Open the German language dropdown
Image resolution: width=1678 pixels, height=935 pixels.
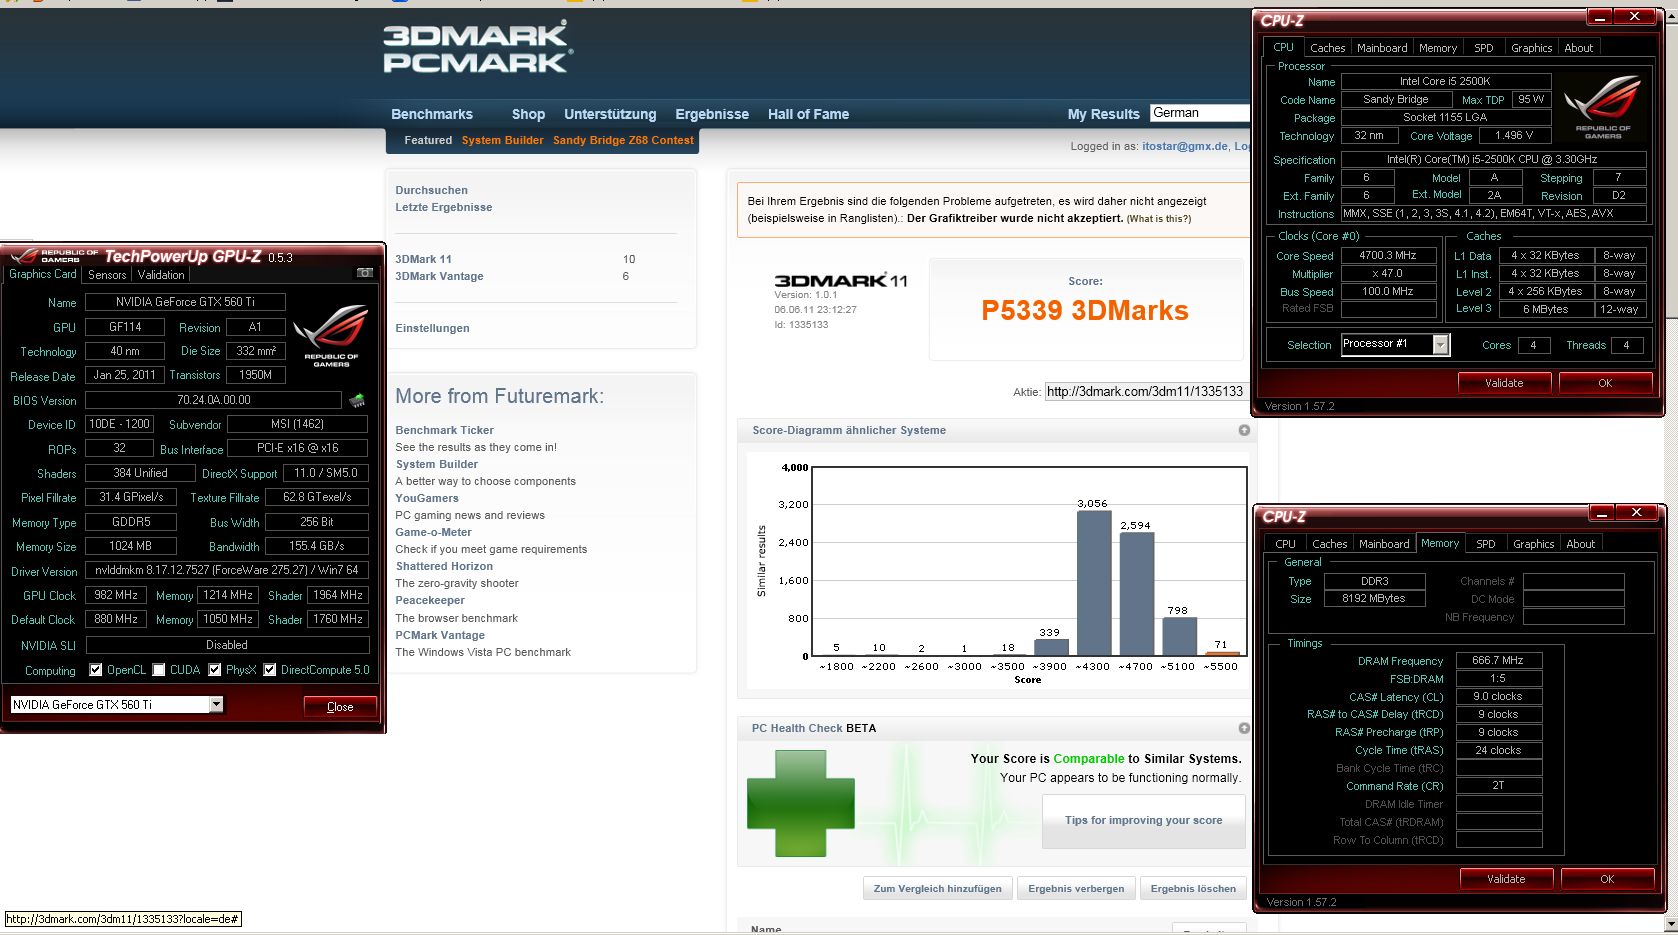pos(1200,113)
